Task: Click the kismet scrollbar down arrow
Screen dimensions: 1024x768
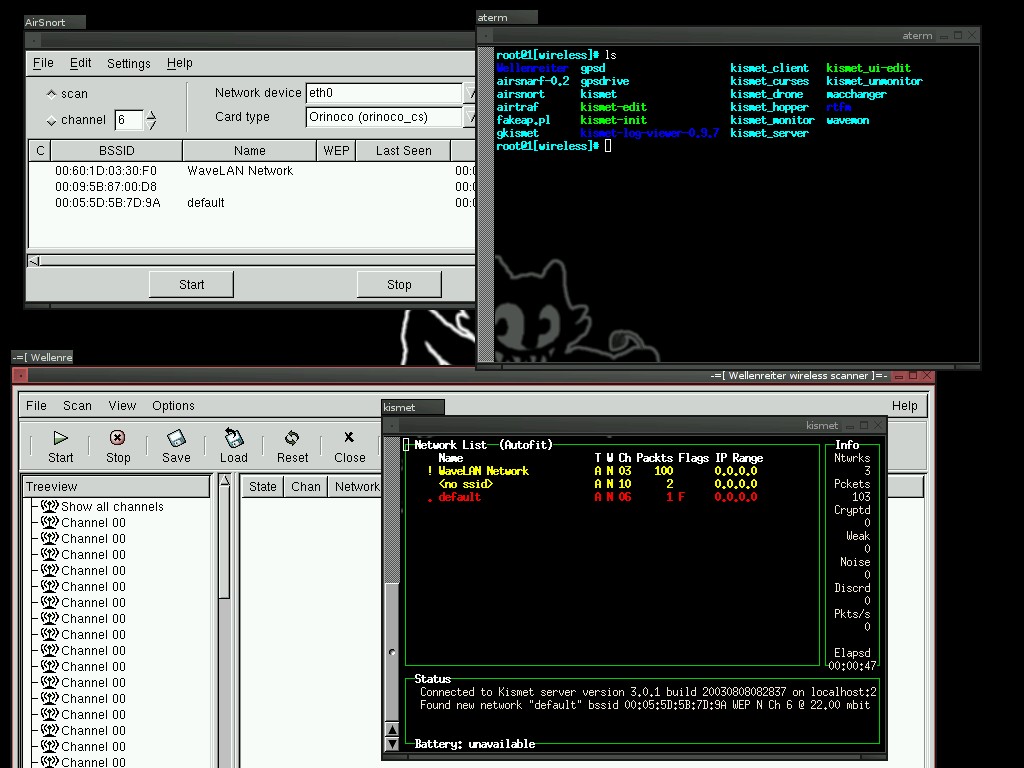Action: (392, 743)
